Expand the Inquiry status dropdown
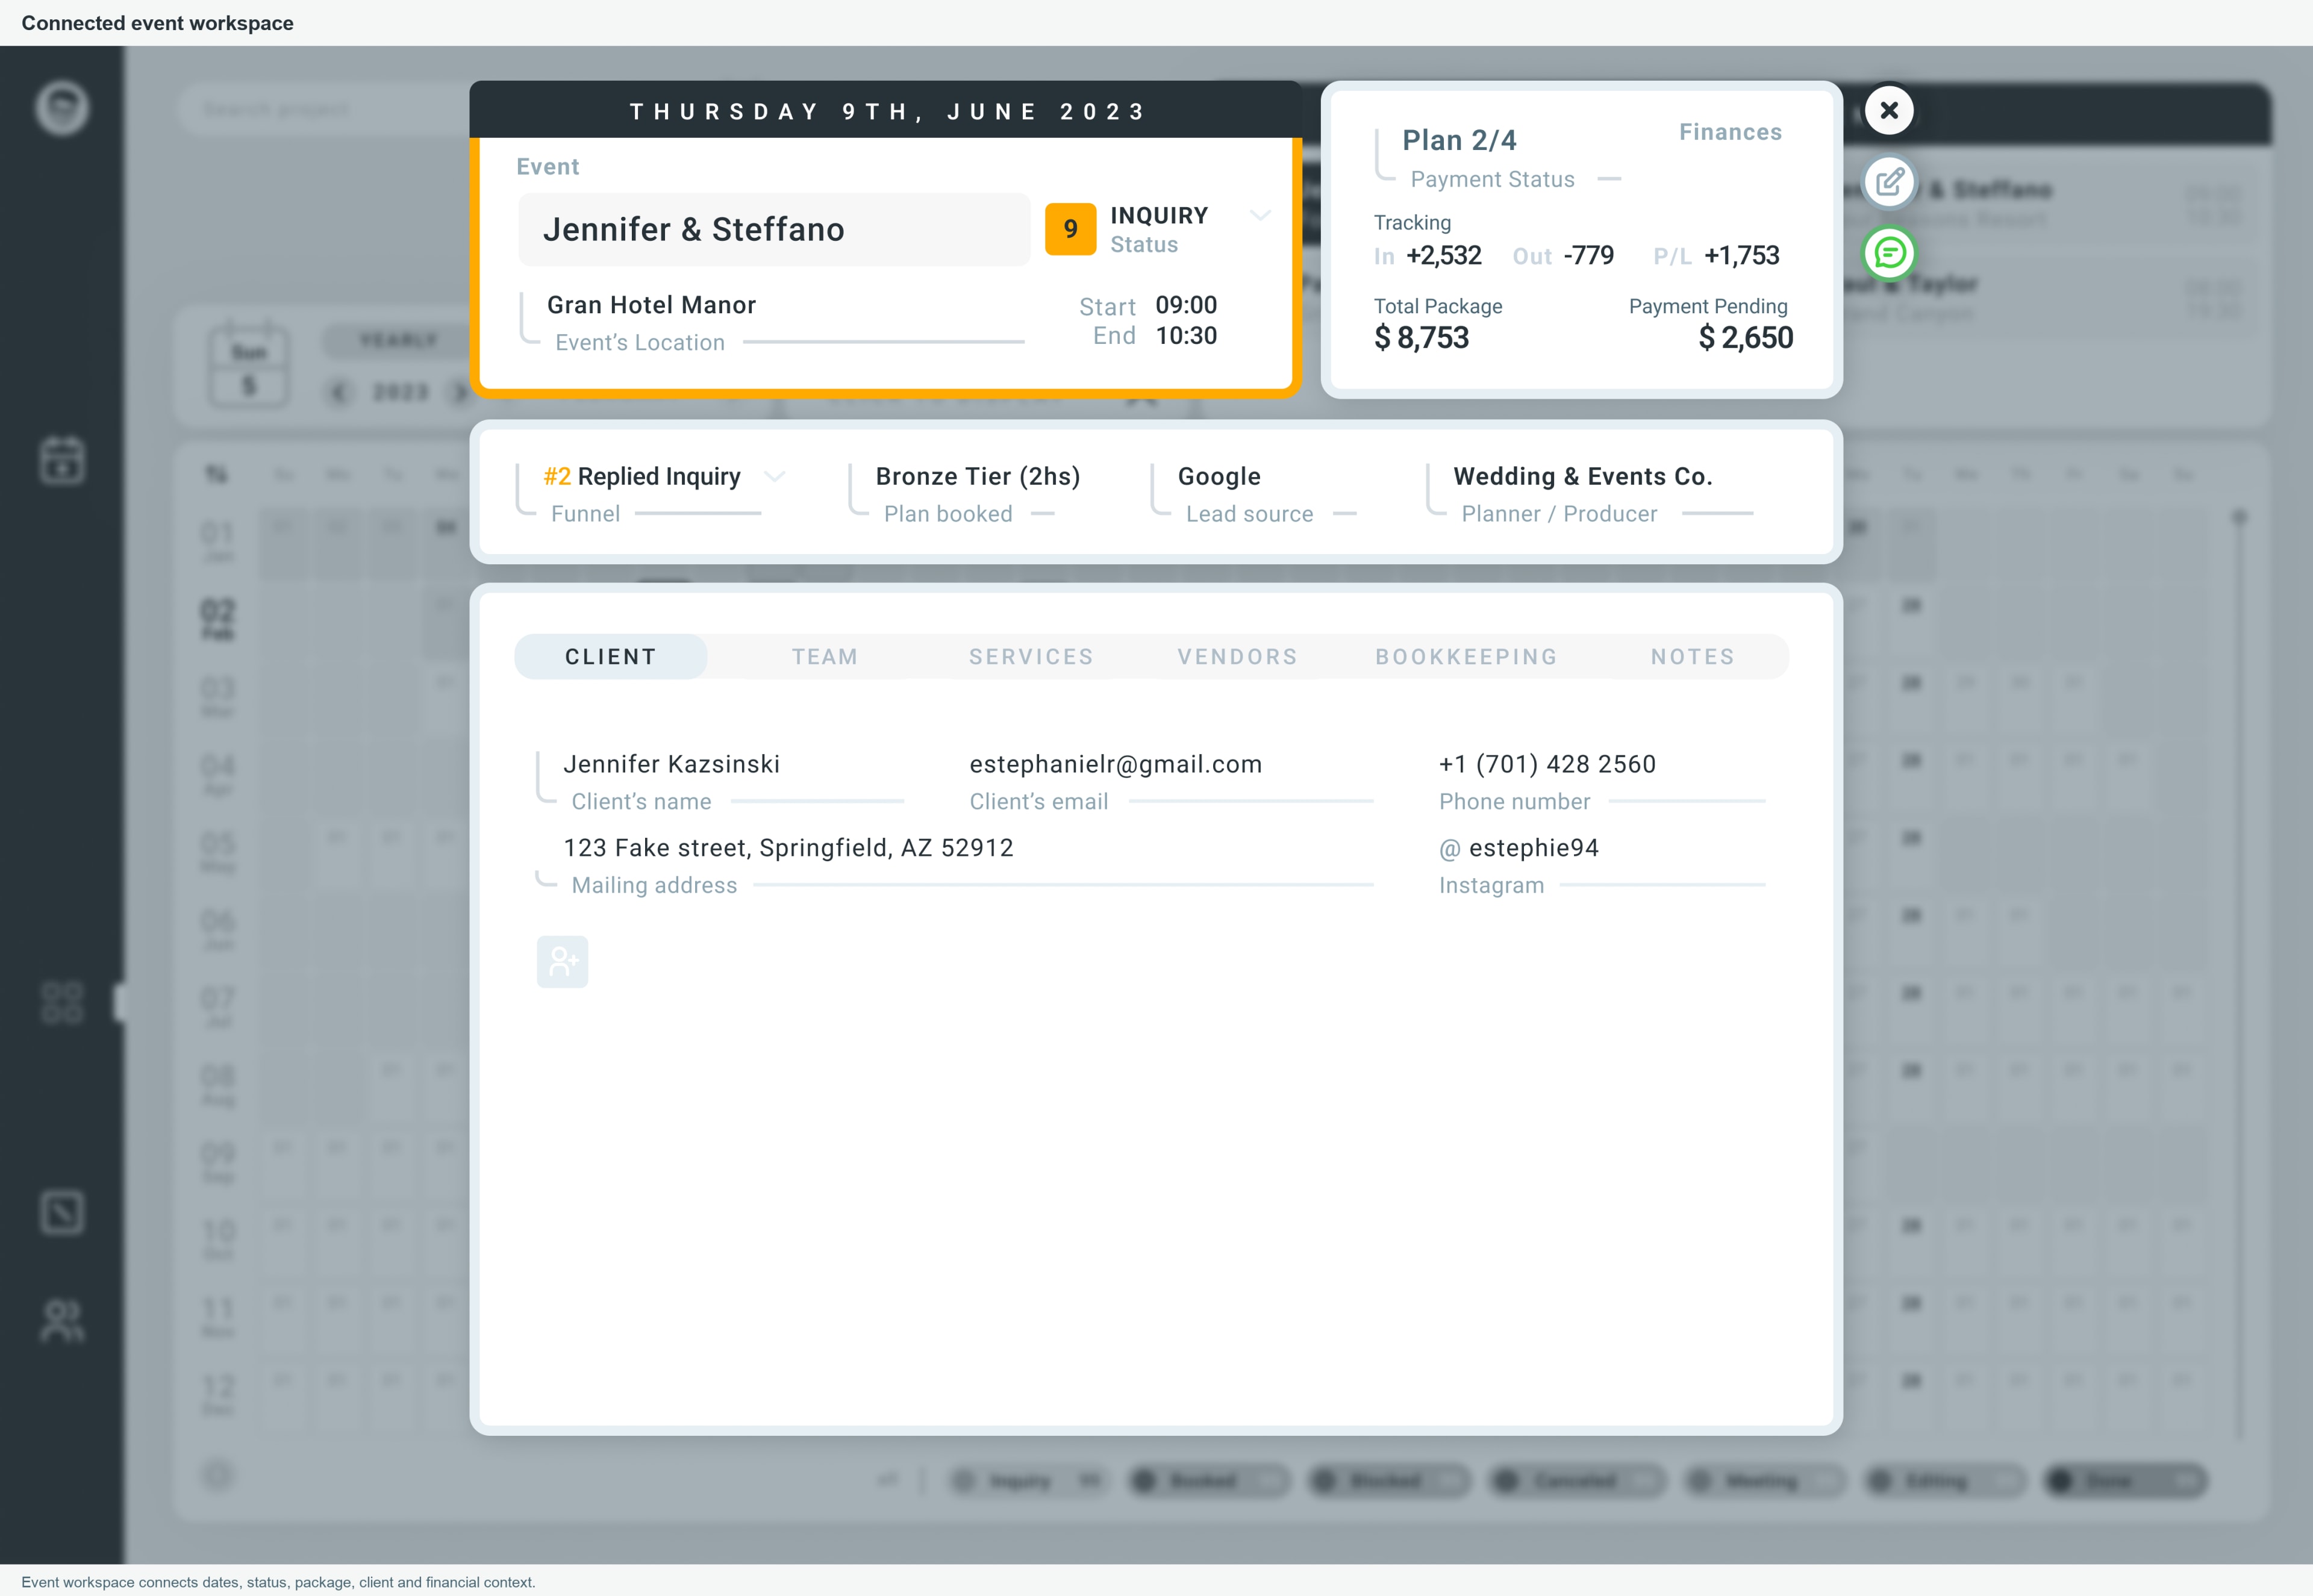Viewport: 2313px width, 1596px height. (x=1260, y=215)
